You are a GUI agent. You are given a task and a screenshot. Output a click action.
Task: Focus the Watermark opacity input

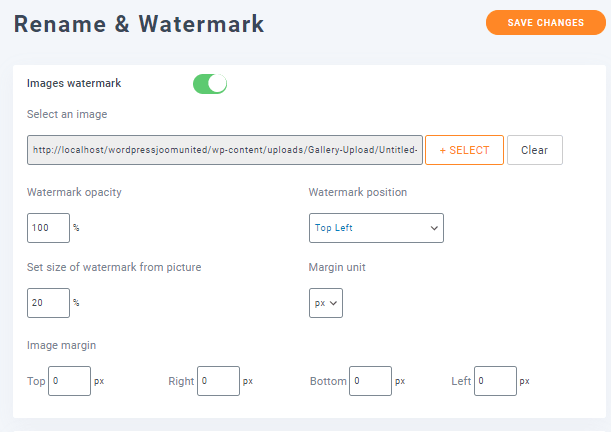pyautogui.click(x=48, y=228)
